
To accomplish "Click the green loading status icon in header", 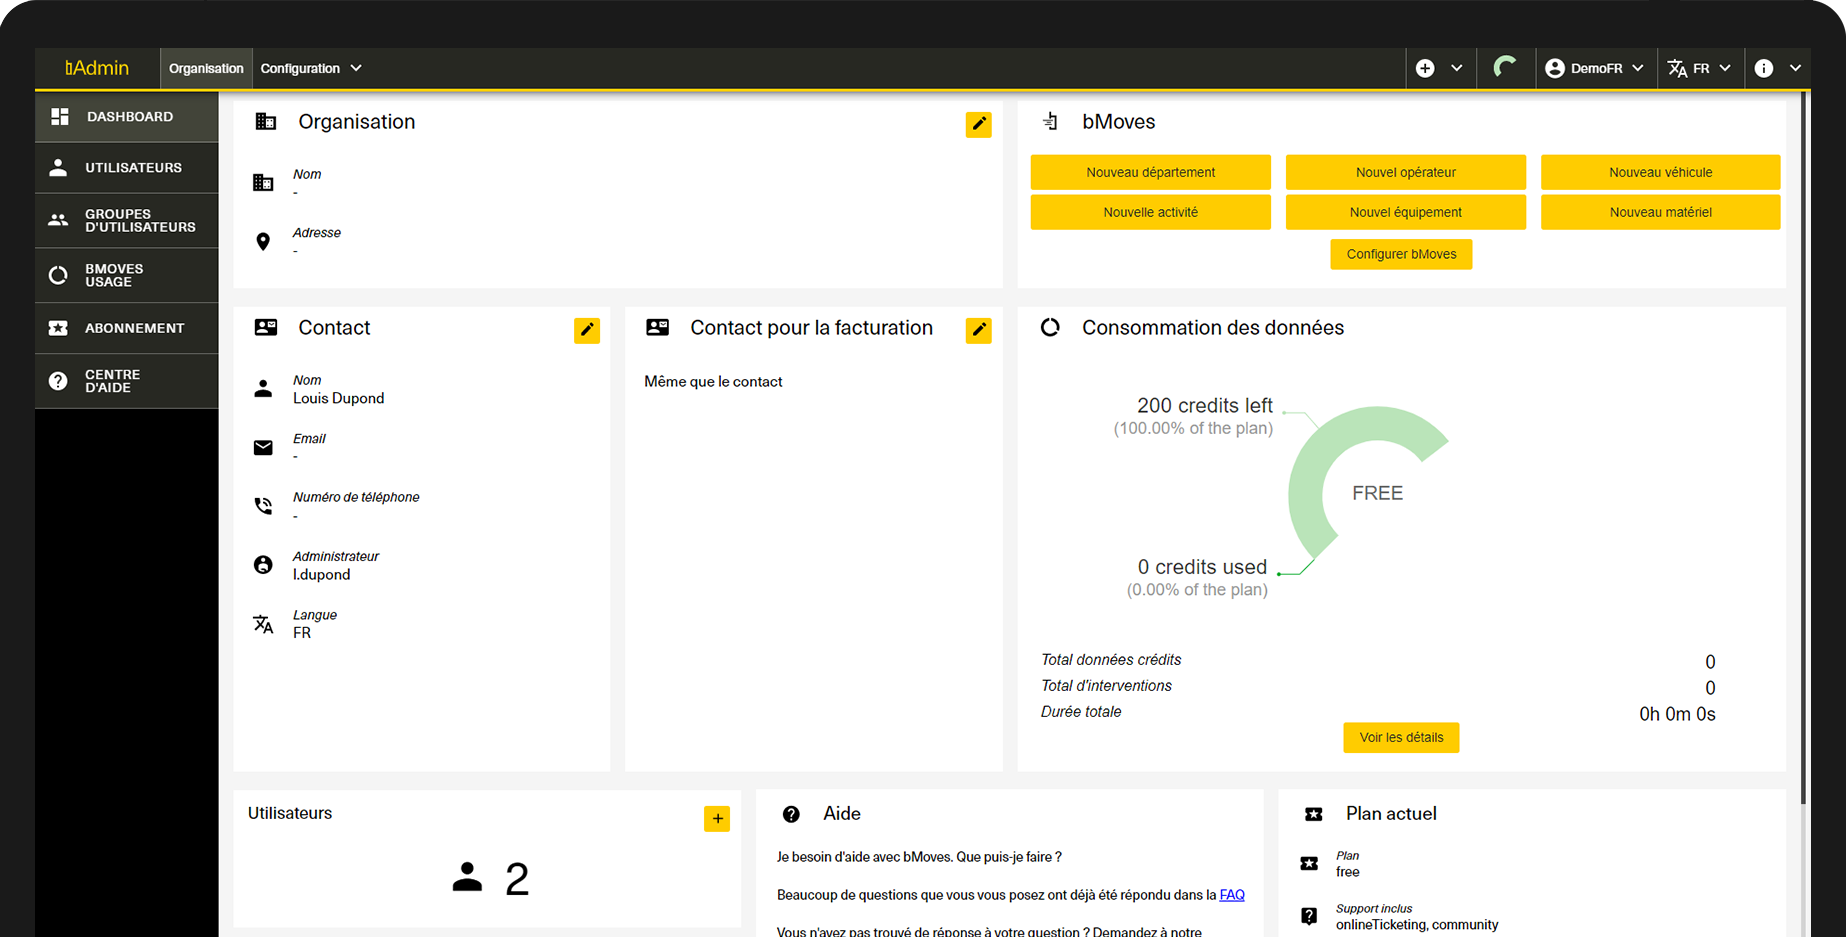I will 1504,68.
